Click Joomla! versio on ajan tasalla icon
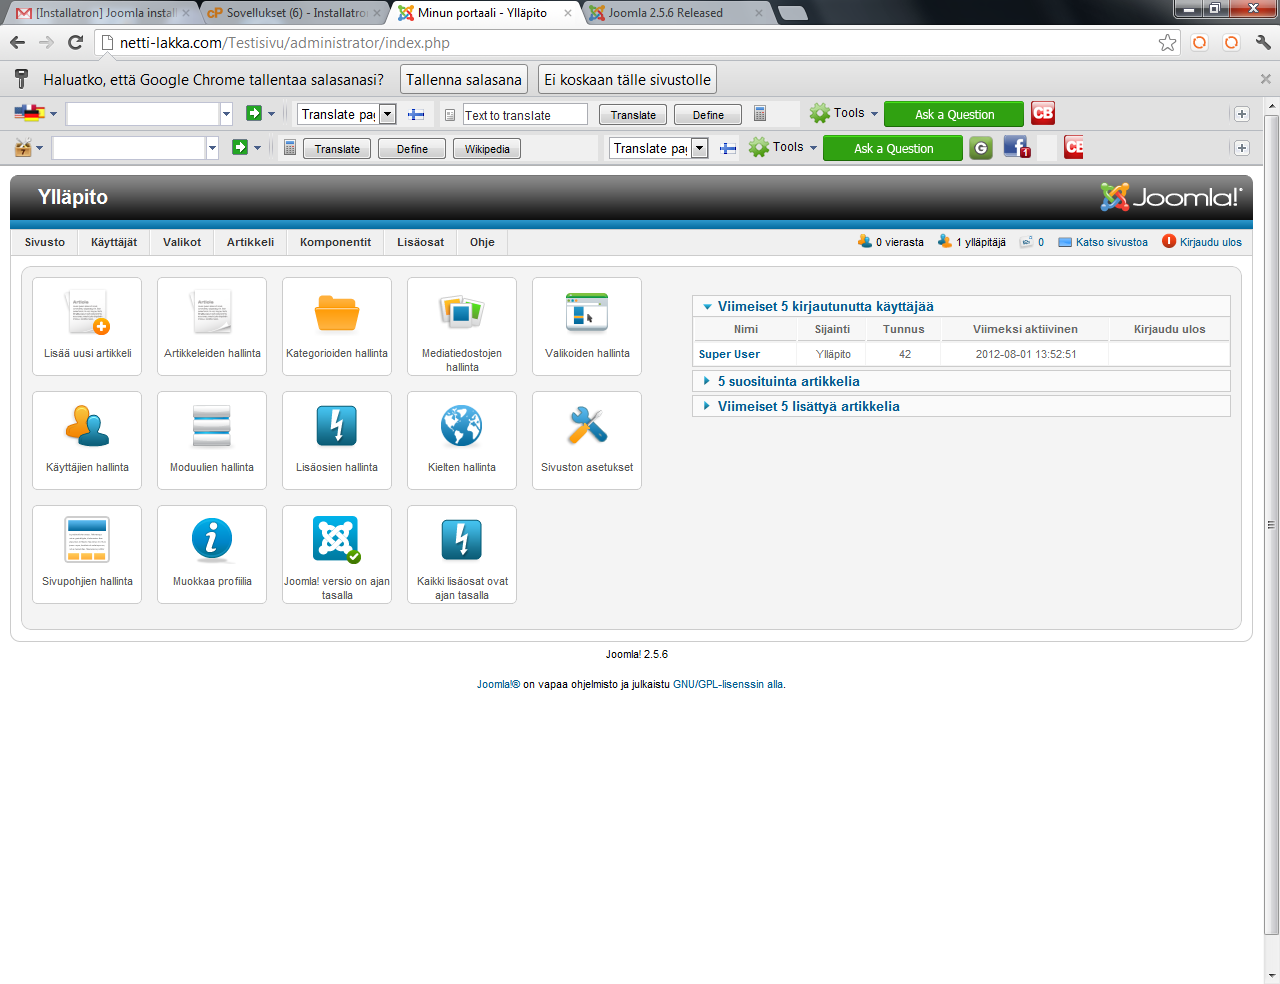The width and height of the screenshot is (1280, 984). pos(337,554)
